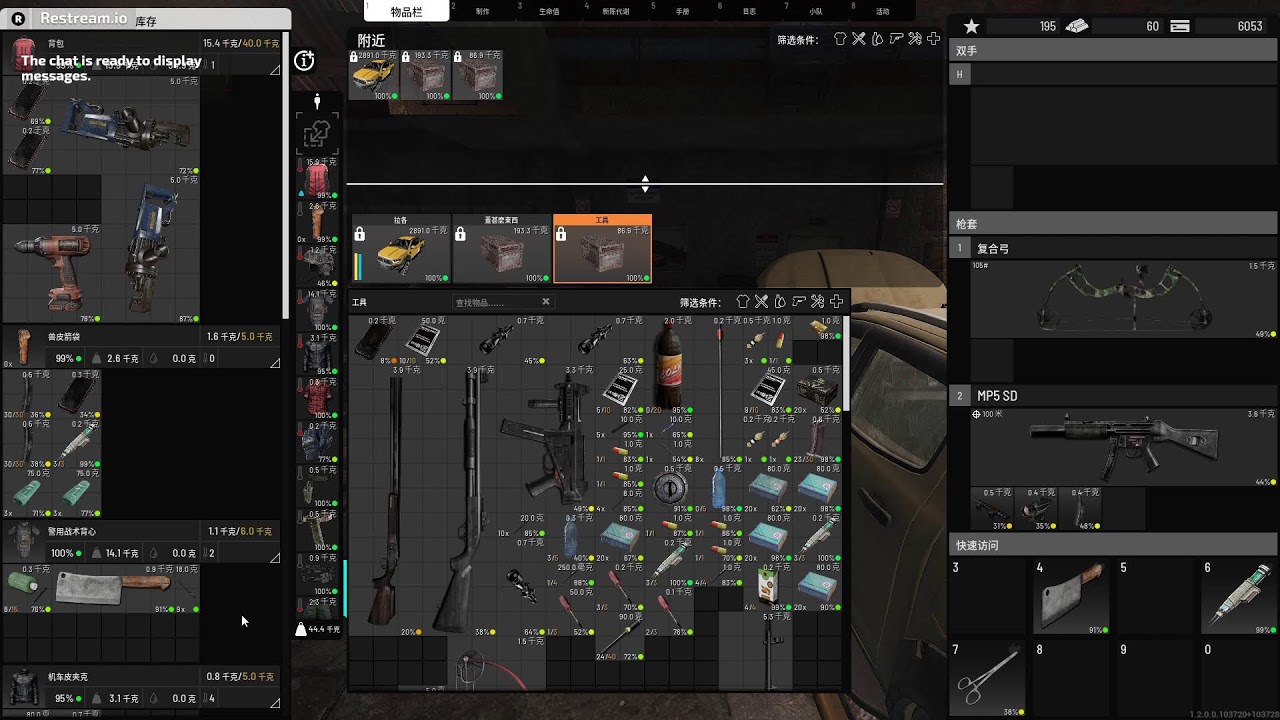Filter 工具 container by water drop icon
1280x720 pixels.
(780, 301)
